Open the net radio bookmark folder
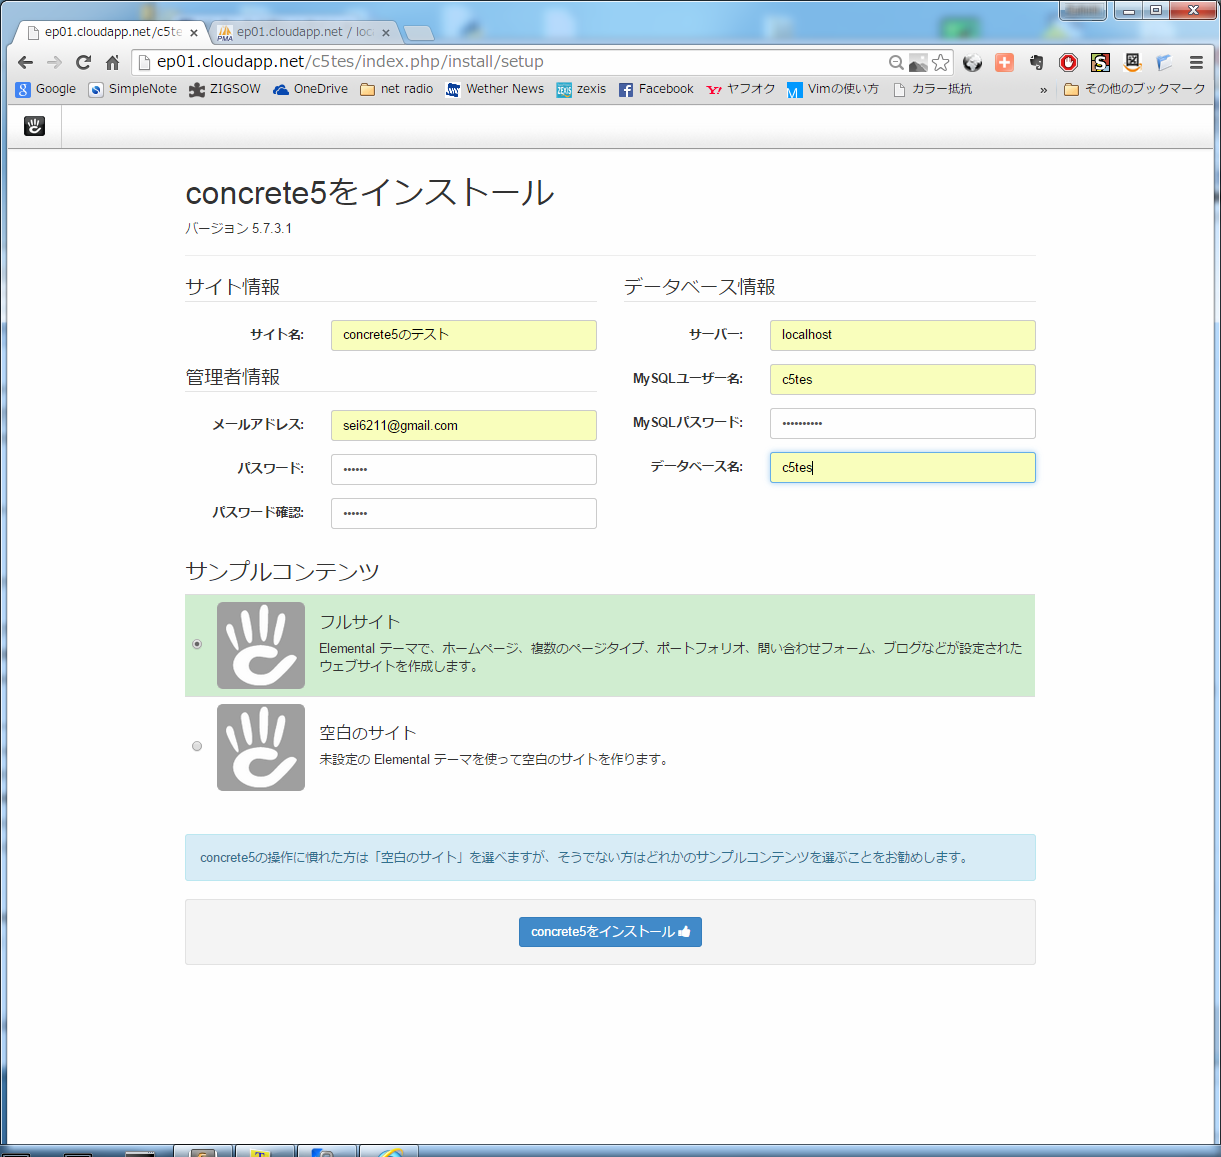Viewport: 1221px width, 1157px height. (x=396, y=89)
